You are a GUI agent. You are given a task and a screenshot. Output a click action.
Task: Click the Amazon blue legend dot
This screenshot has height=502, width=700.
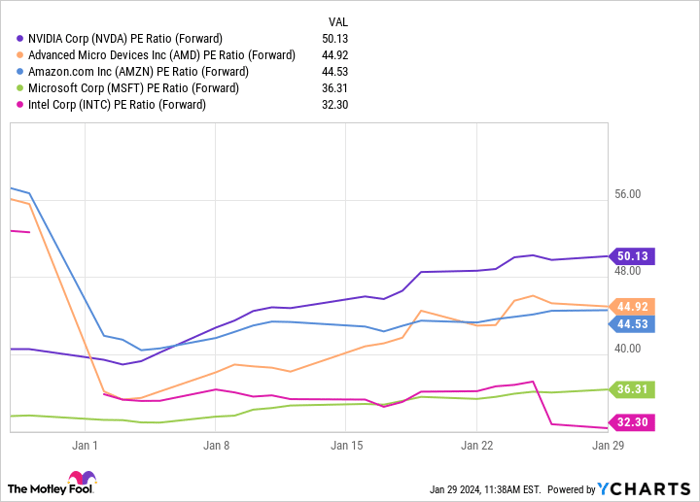click(19, 70)
